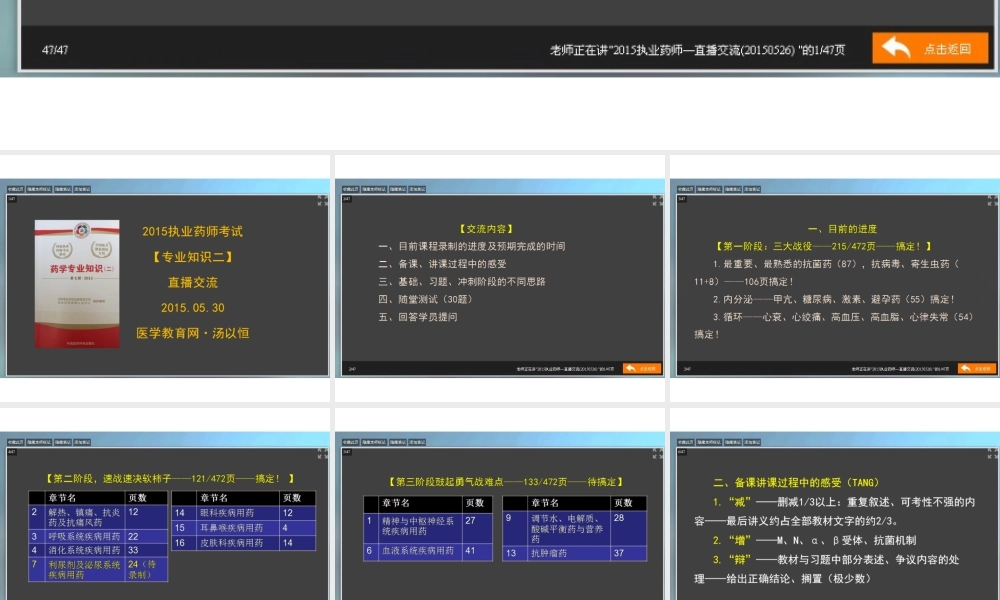
Task: Open the 第三阶段鼓起勇气战难点 slide thumbnail
Action: point(500,516)
